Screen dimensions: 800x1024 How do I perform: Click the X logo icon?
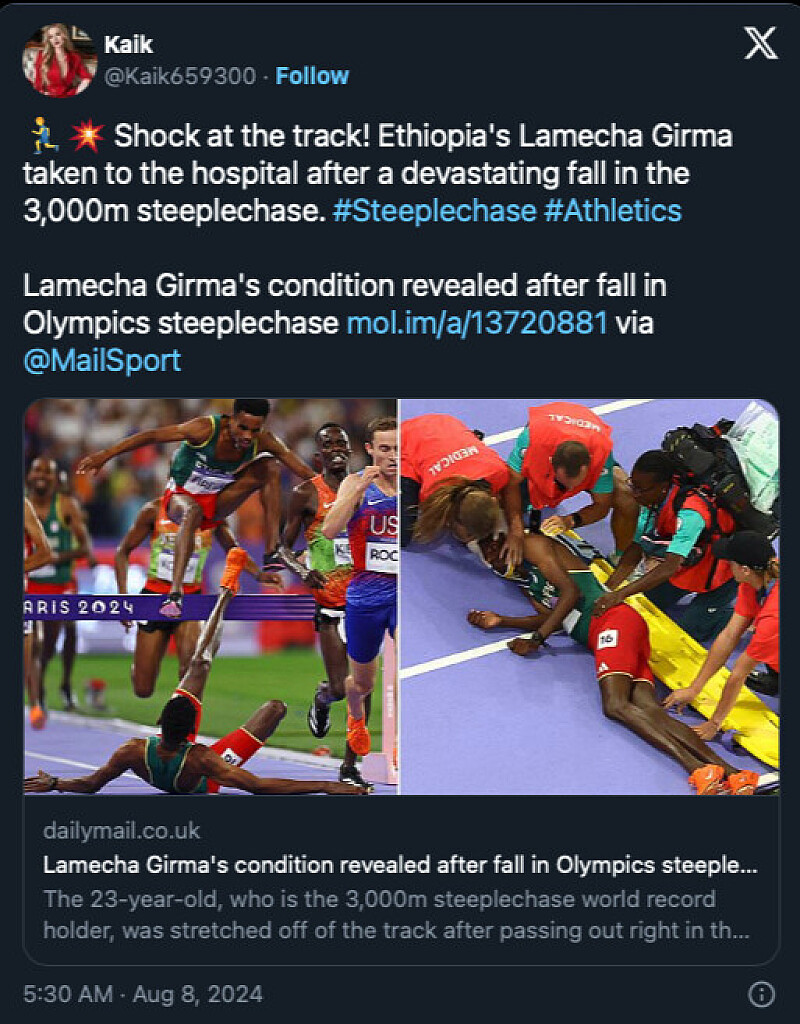761,43
